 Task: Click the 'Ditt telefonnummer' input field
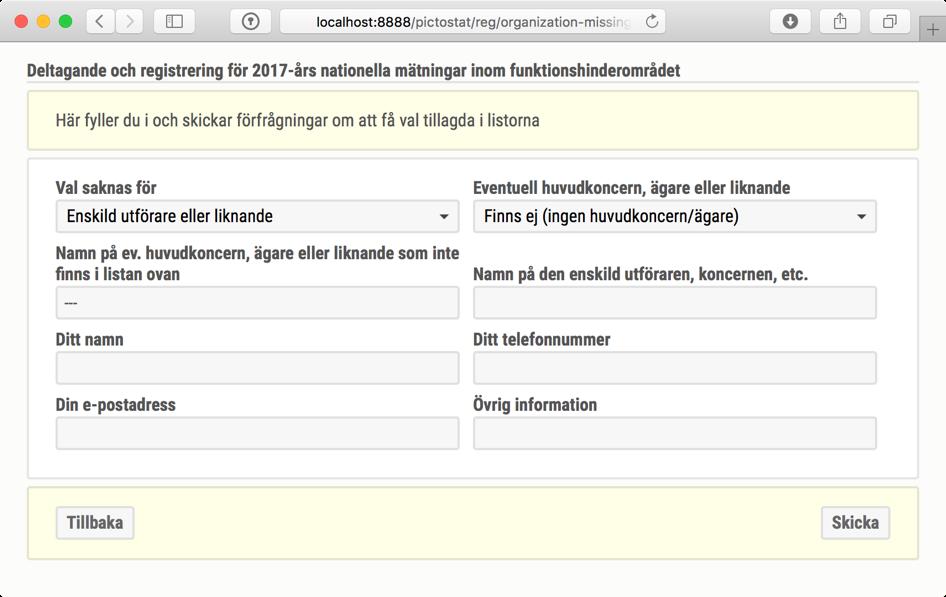click(x=675, y=368)
